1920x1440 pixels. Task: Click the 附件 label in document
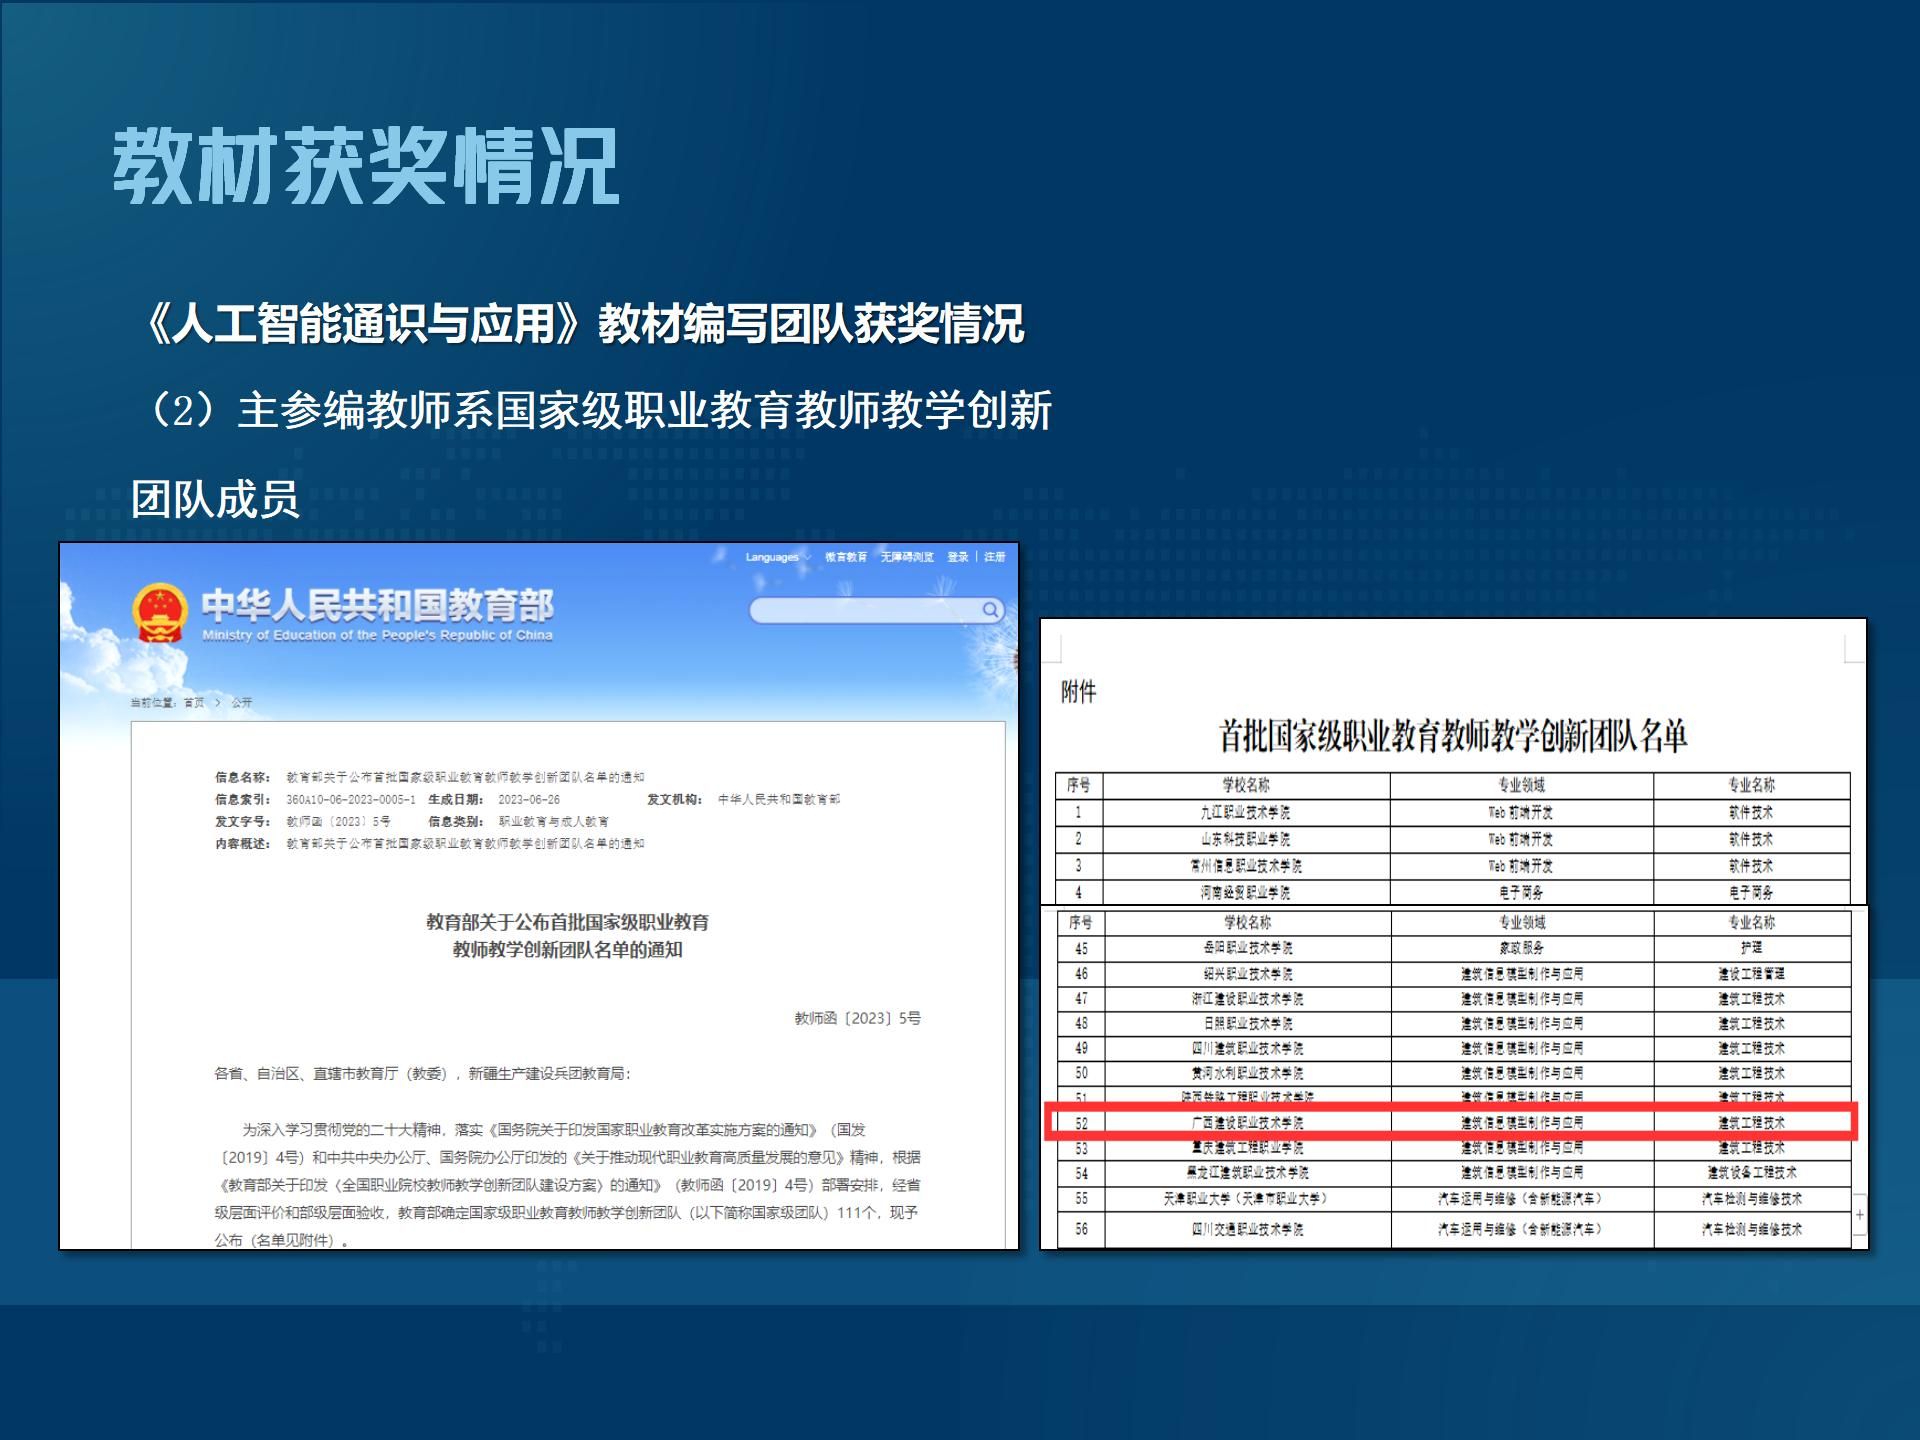click(x=1078, y=692)
